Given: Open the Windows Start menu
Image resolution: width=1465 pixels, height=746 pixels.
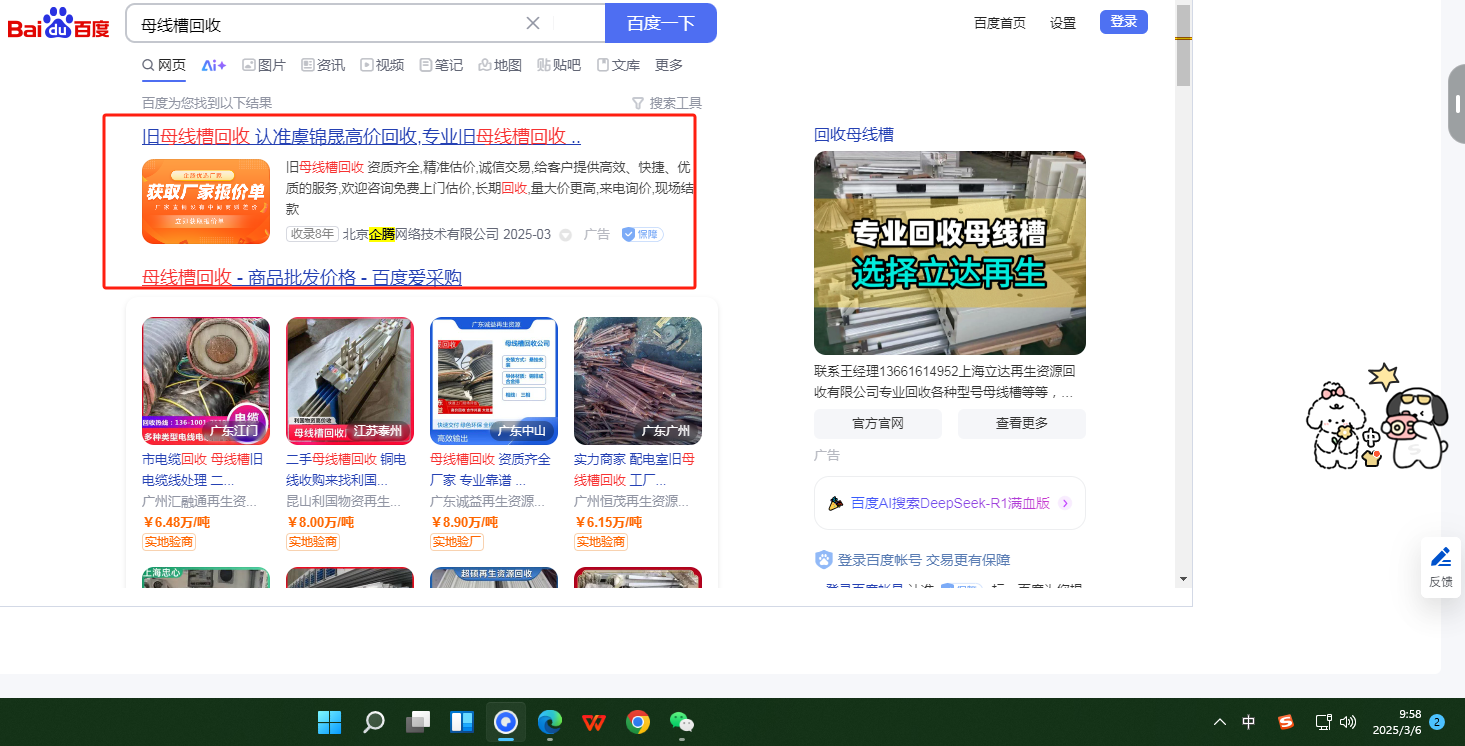Looking at the screenshot, I should tap(329, 722).
